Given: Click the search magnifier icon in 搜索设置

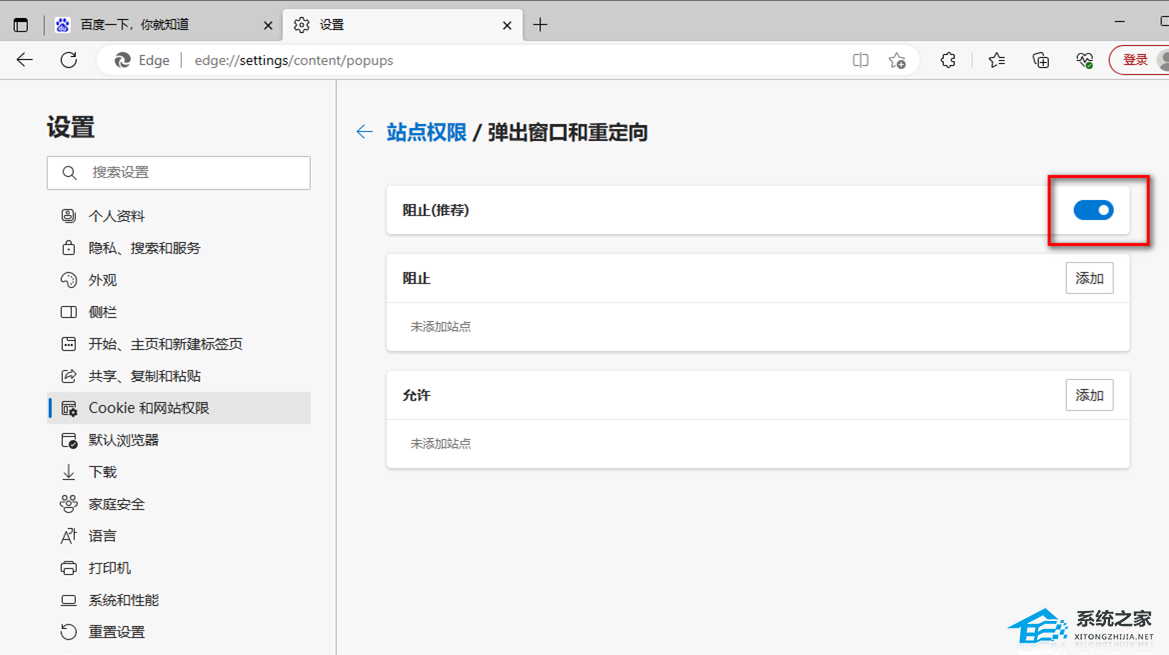Looking at the screenshot, I should (69, 173).
